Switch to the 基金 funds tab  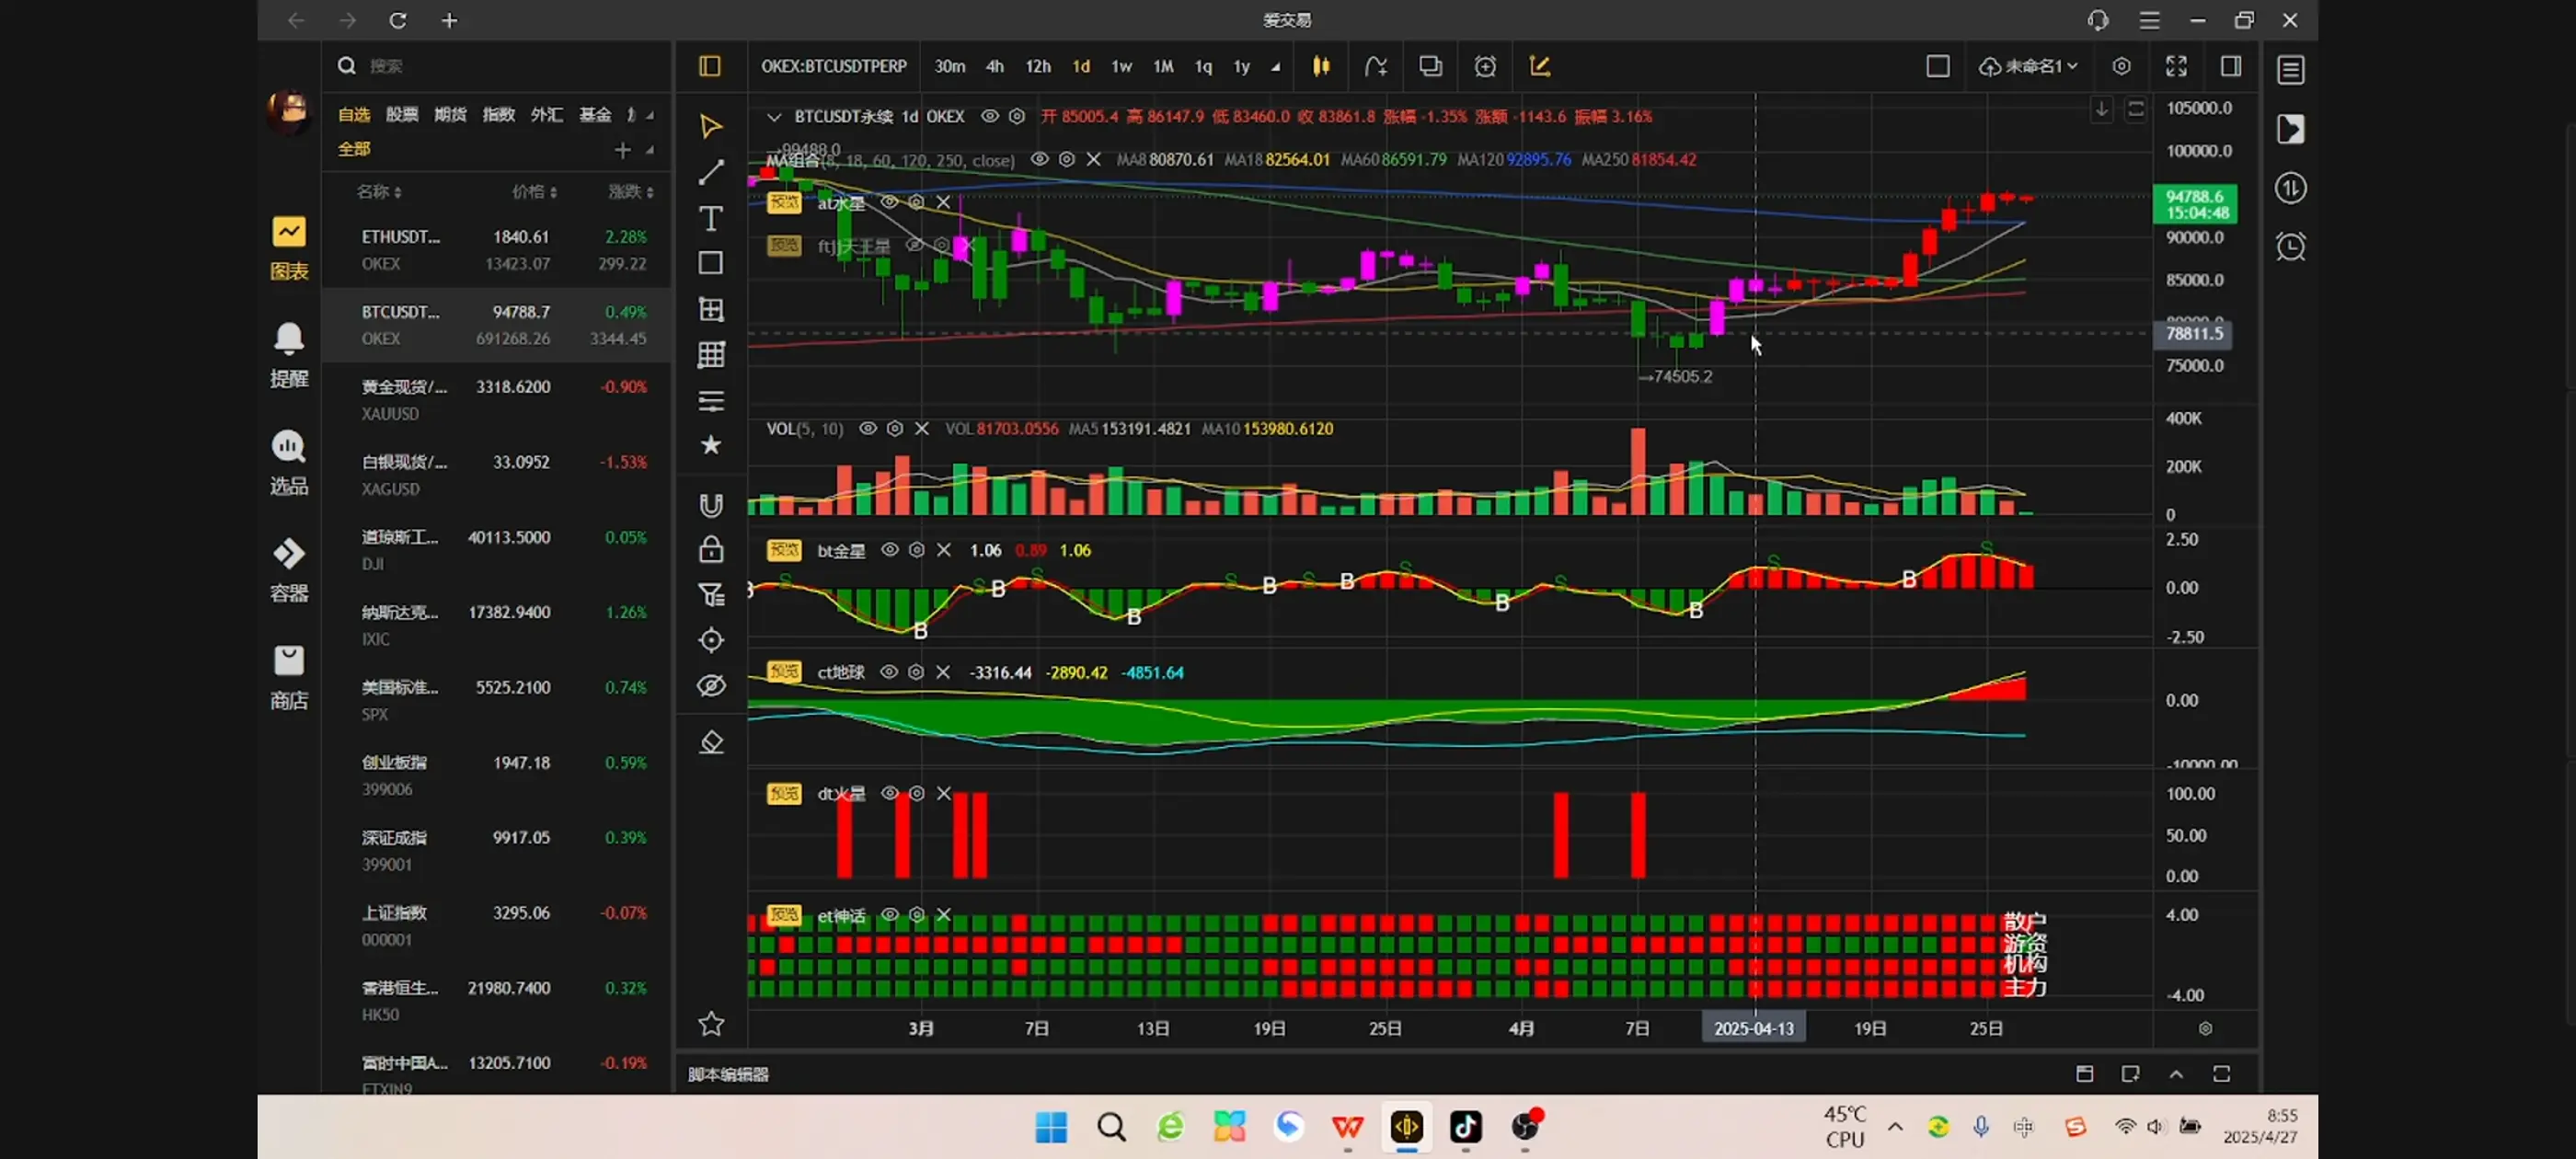[595, 114]
